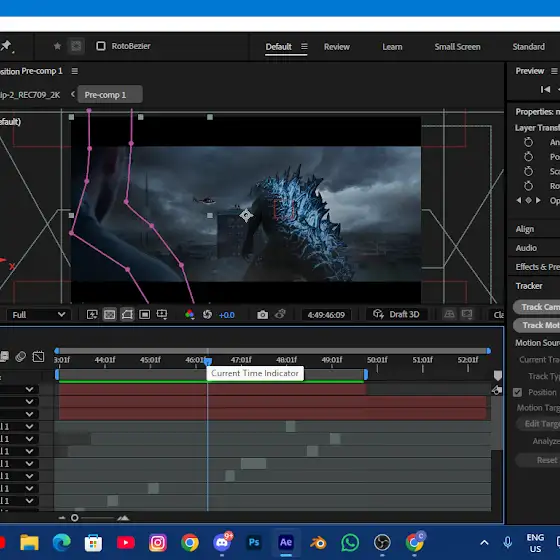
Task: Toggle mask and shape path visibility
Action: 127,315
